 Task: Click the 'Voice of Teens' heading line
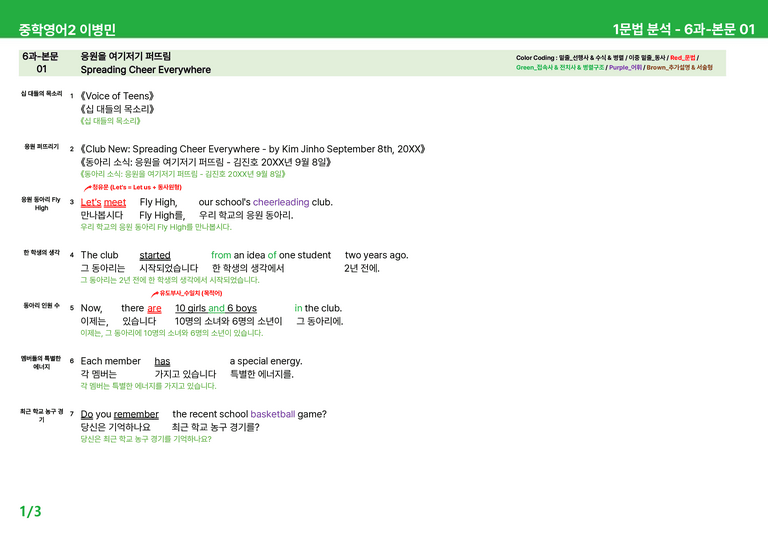pos(117,96)
